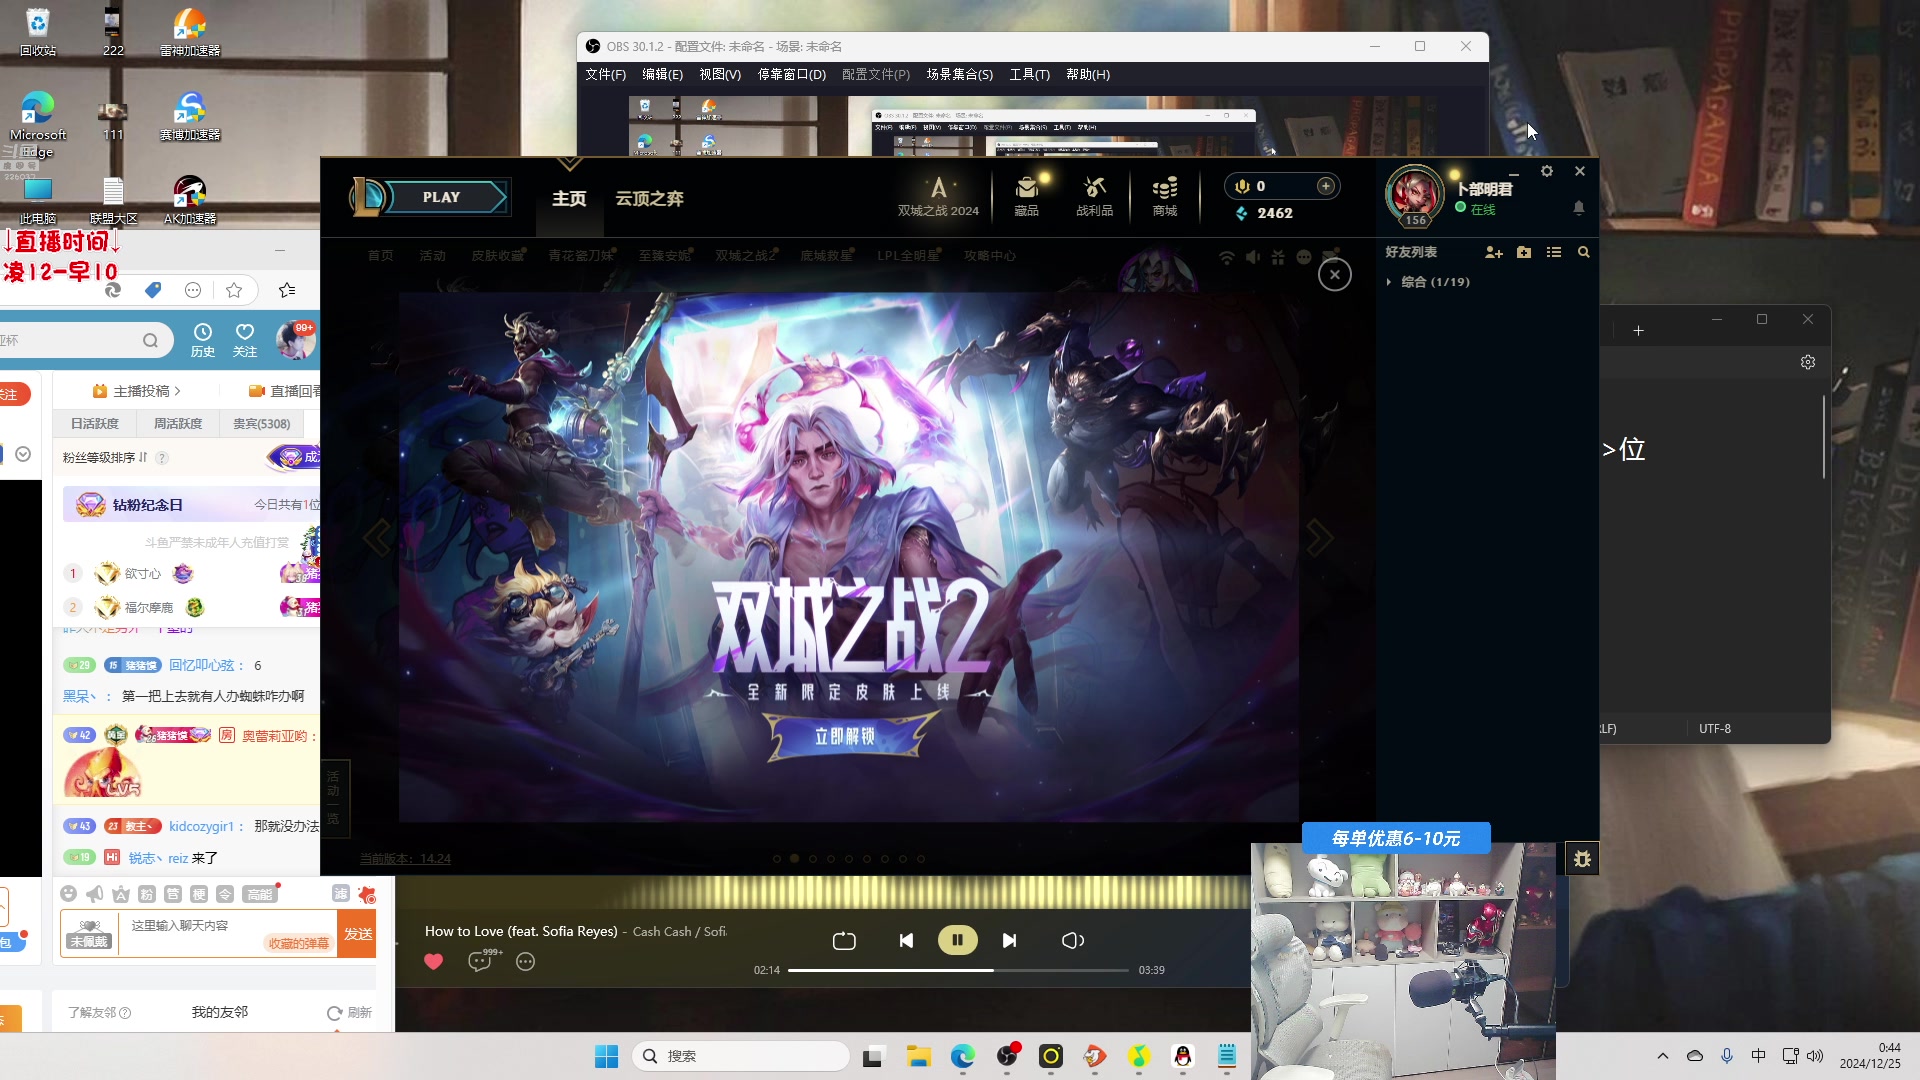Open 文件(F) menu in OBS

click(x=605, y=74)
